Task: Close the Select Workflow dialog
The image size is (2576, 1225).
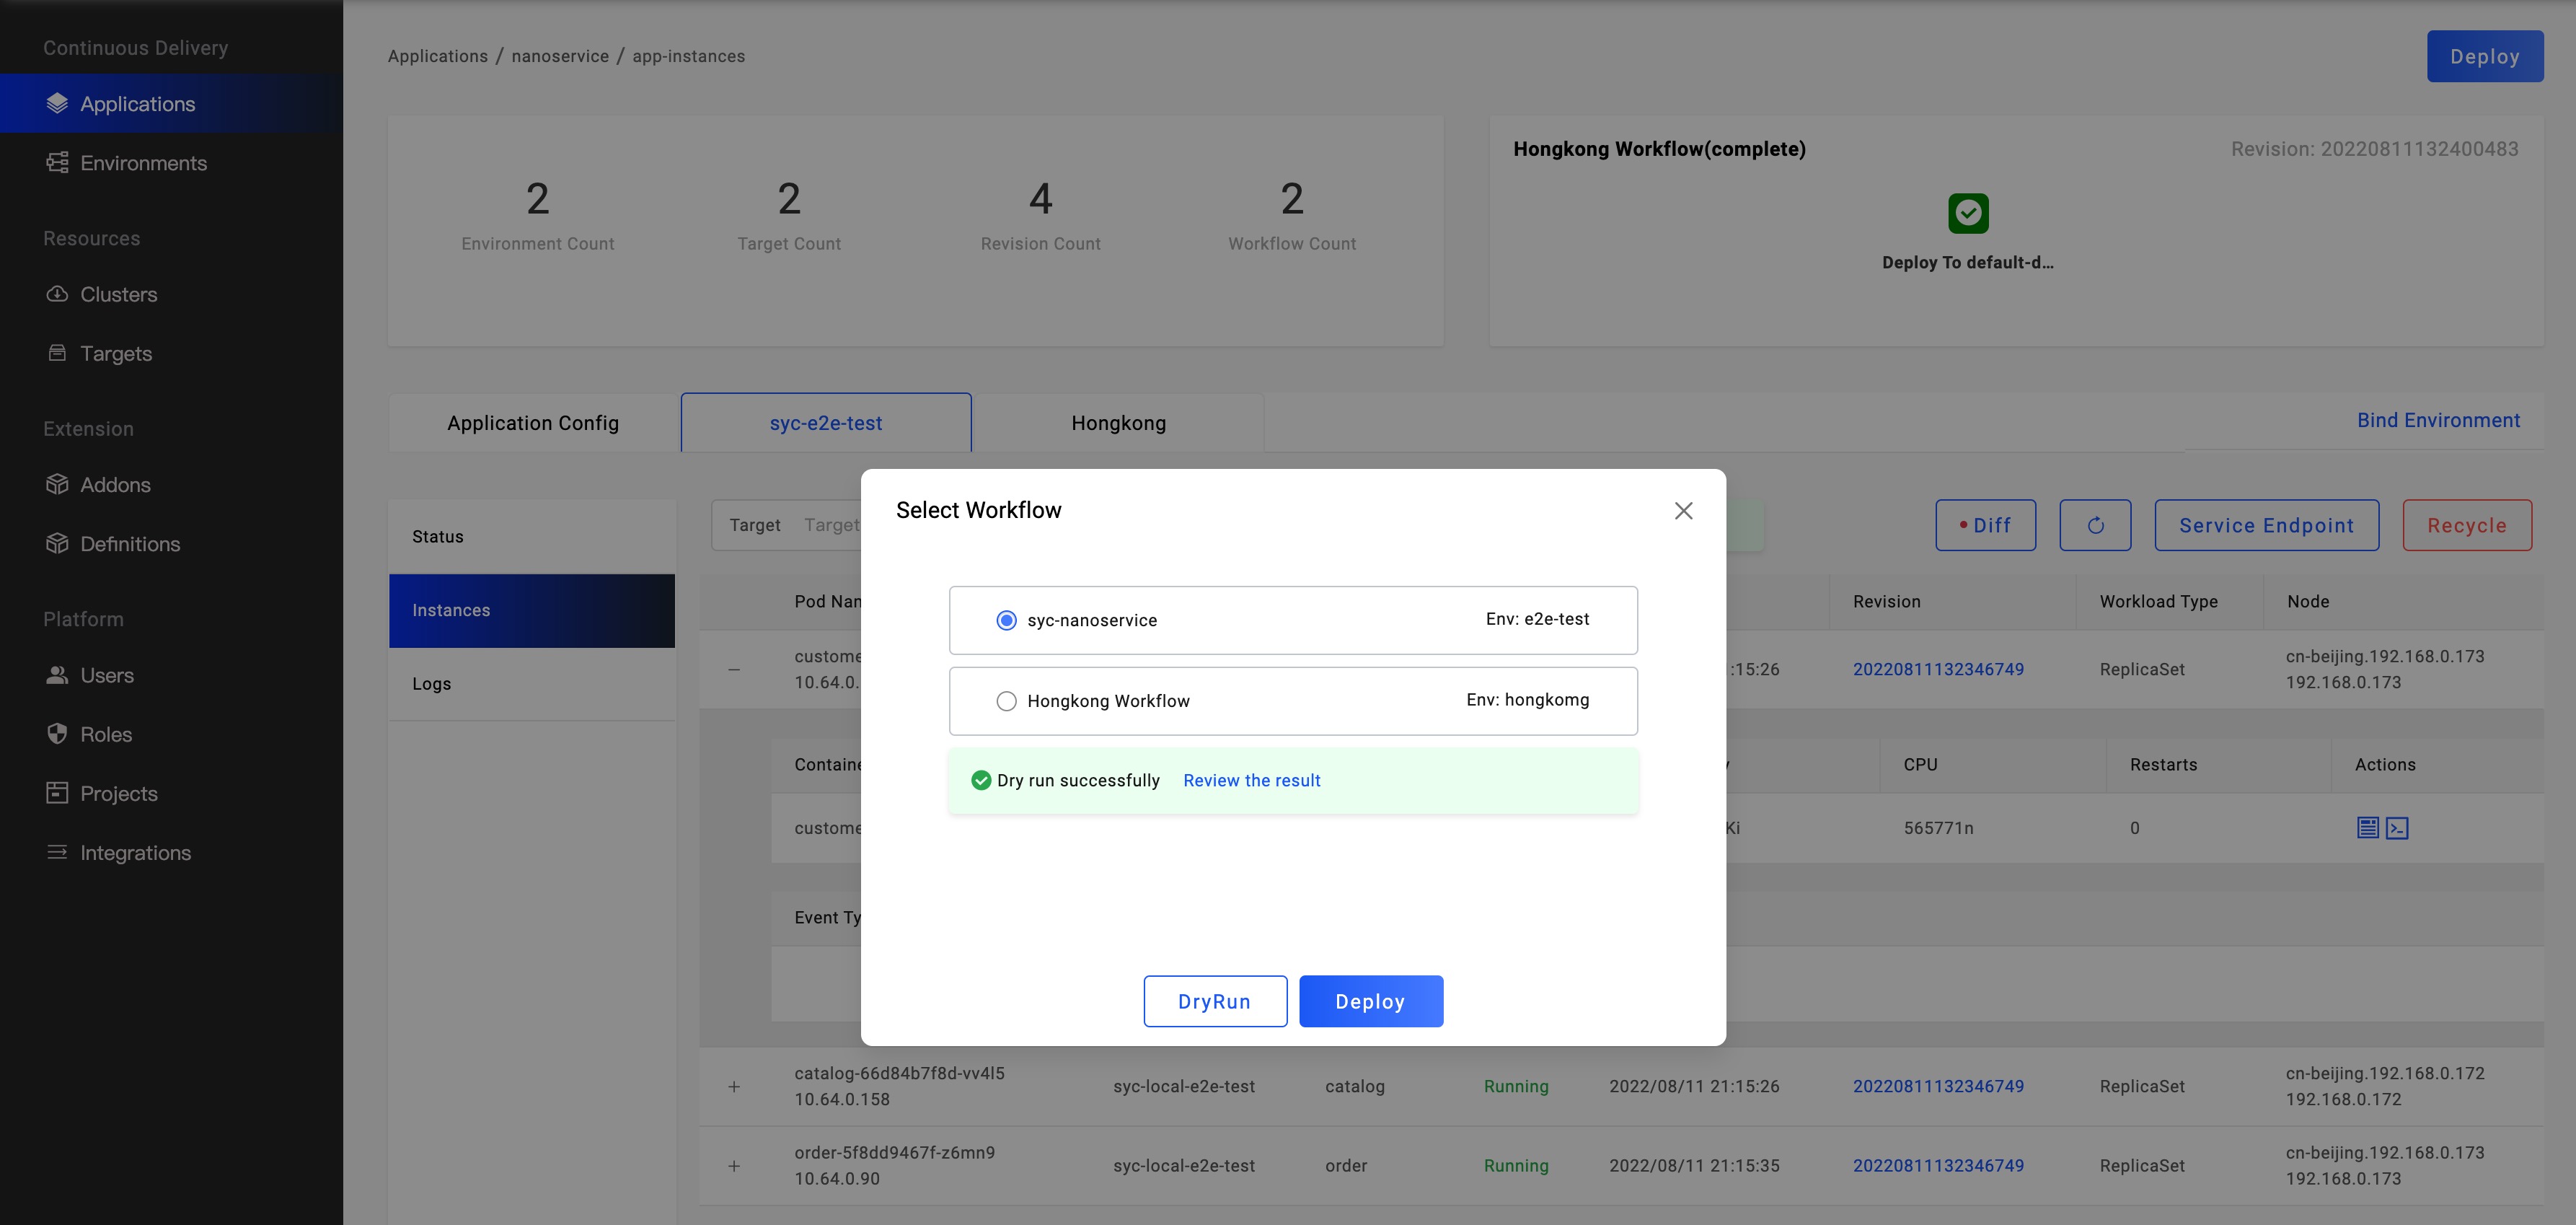Action: (1683, 511)
